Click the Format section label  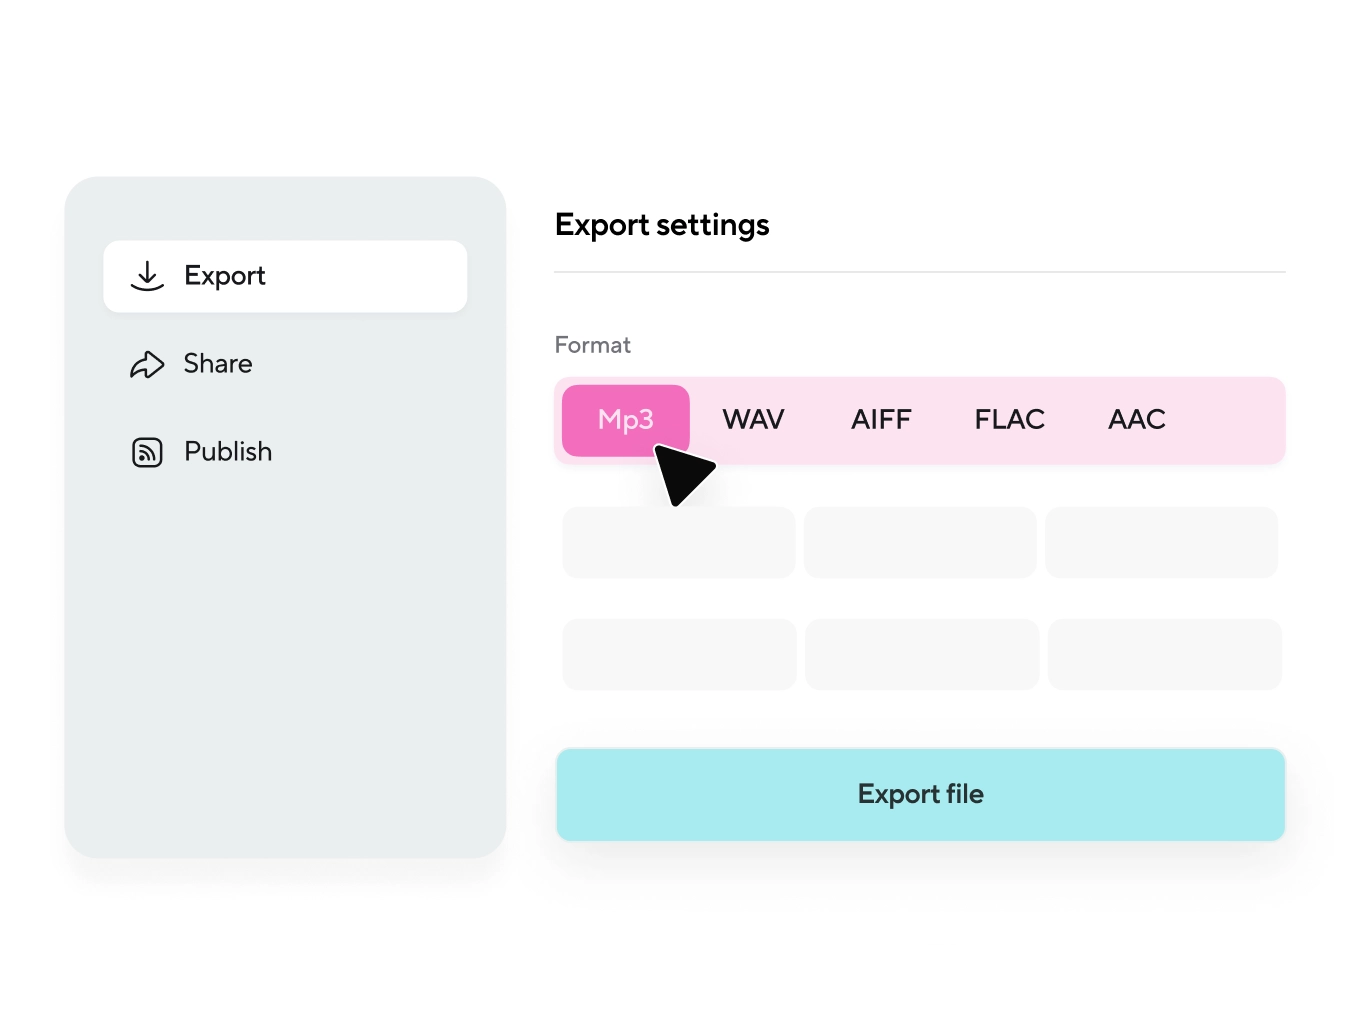point(593,345)
